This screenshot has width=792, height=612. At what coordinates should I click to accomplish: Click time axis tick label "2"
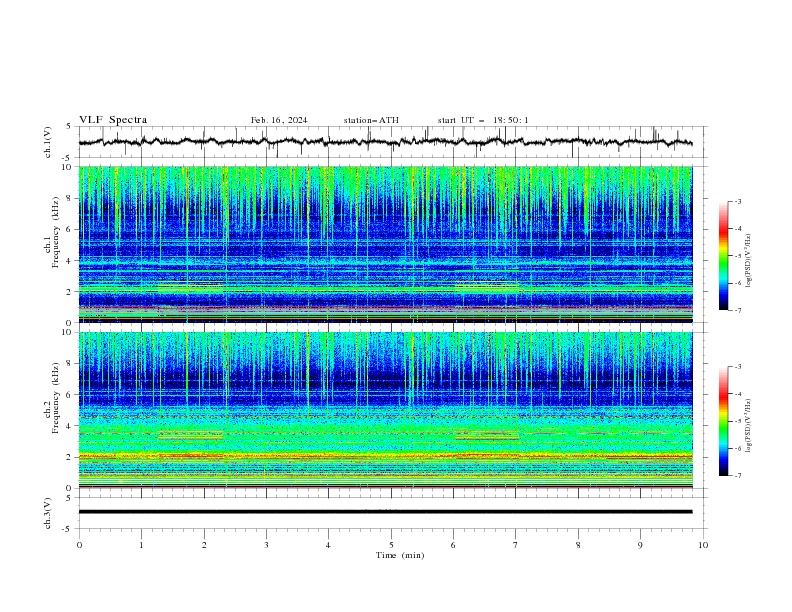(x=204, y=545)
